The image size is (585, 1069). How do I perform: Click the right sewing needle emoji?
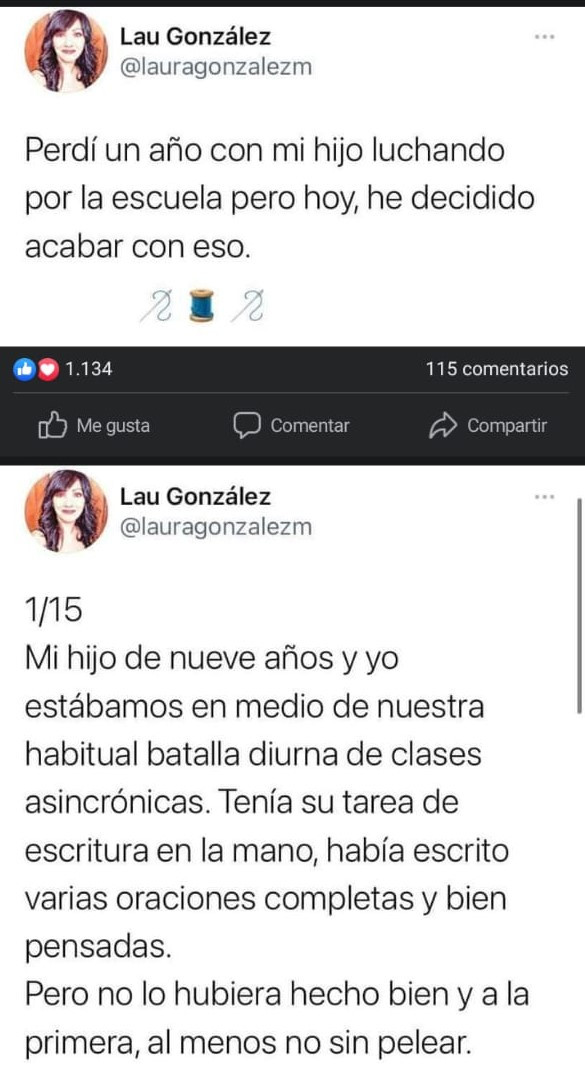click(248, 305)
